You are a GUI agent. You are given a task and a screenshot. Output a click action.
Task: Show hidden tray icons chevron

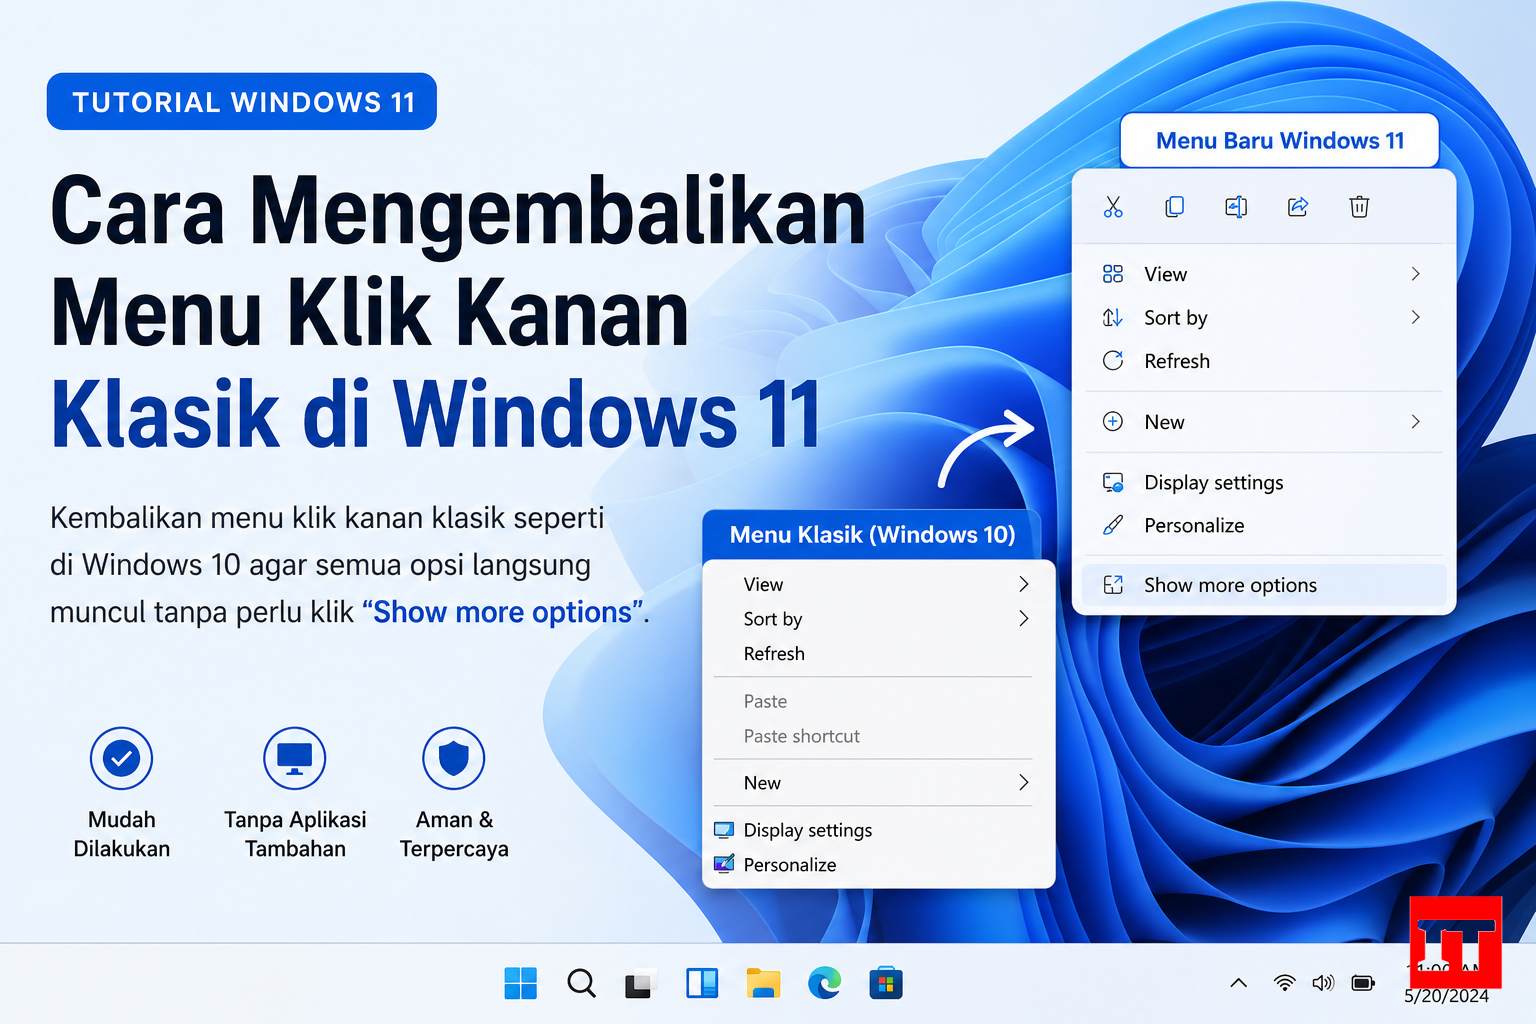click(1238, 983)
